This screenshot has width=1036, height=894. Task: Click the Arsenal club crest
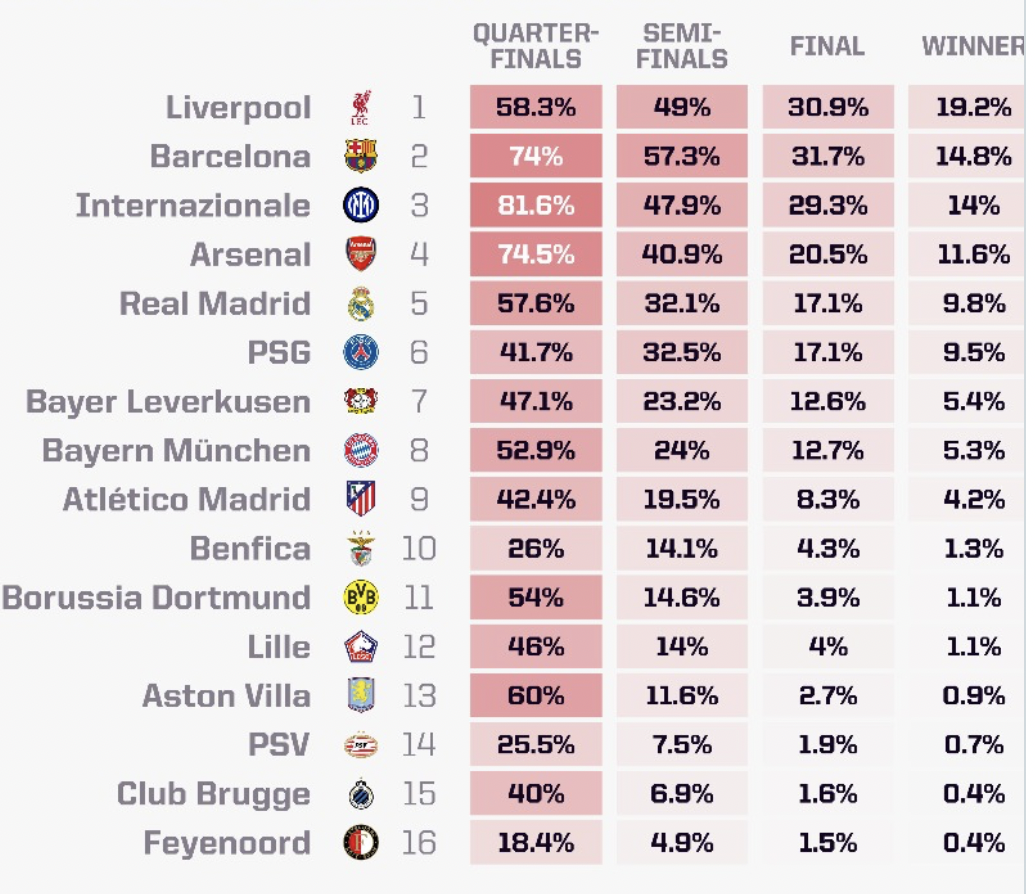(x=360, y=254)
